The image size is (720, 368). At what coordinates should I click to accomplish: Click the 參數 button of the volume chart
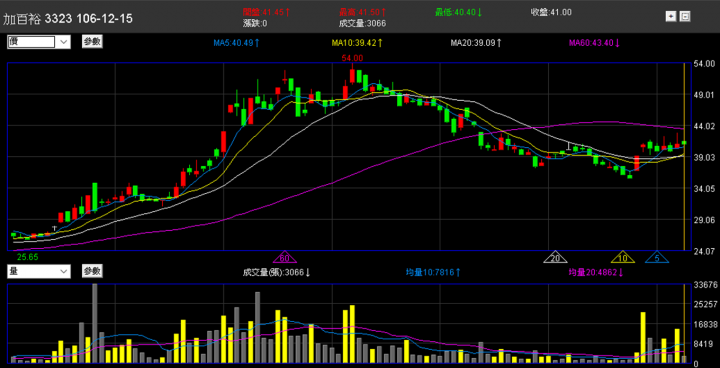(x=92, y=271)
